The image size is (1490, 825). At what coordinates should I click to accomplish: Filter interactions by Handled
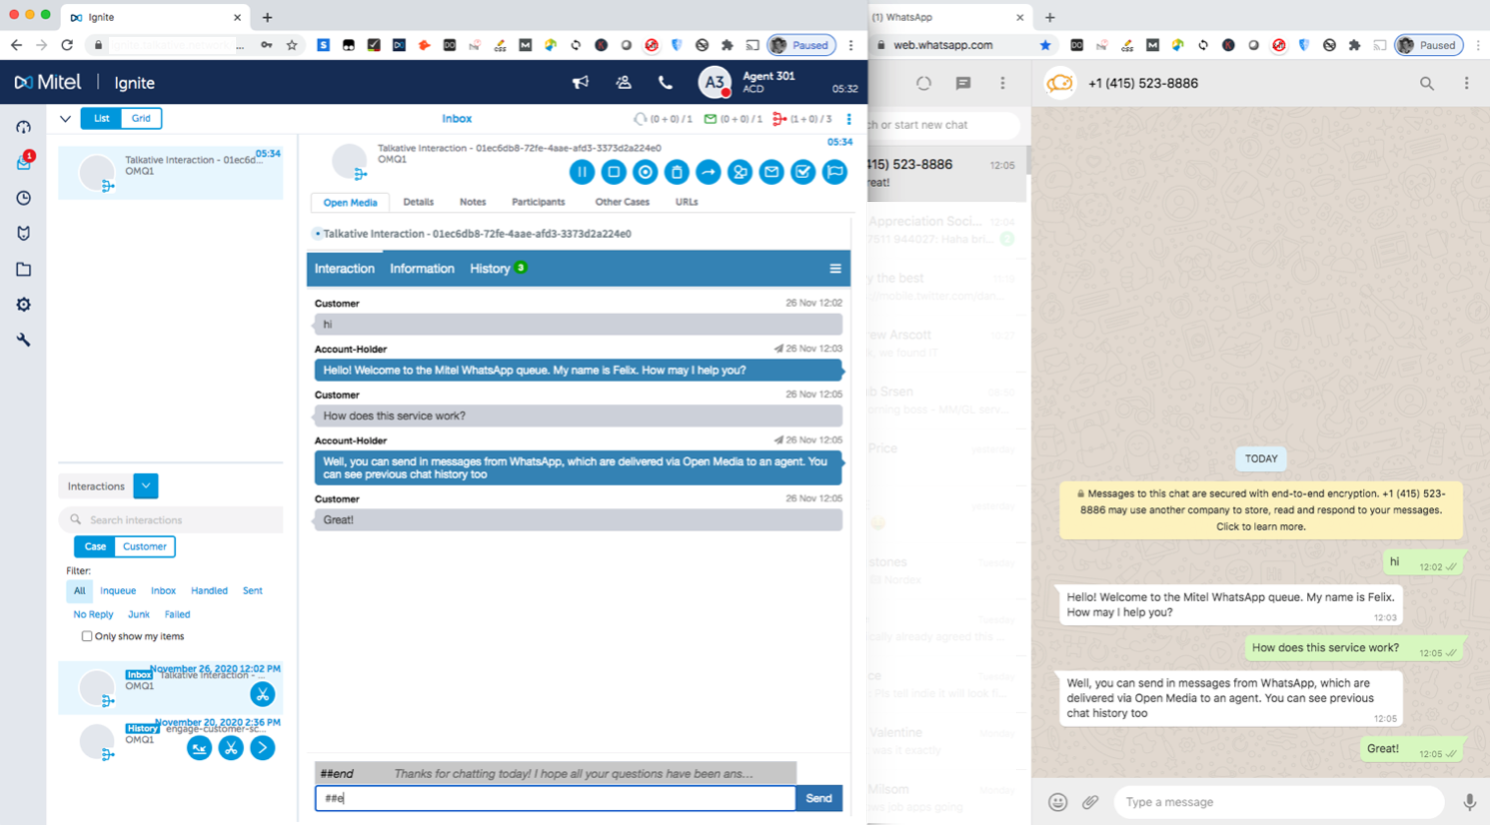pos(209,591)
